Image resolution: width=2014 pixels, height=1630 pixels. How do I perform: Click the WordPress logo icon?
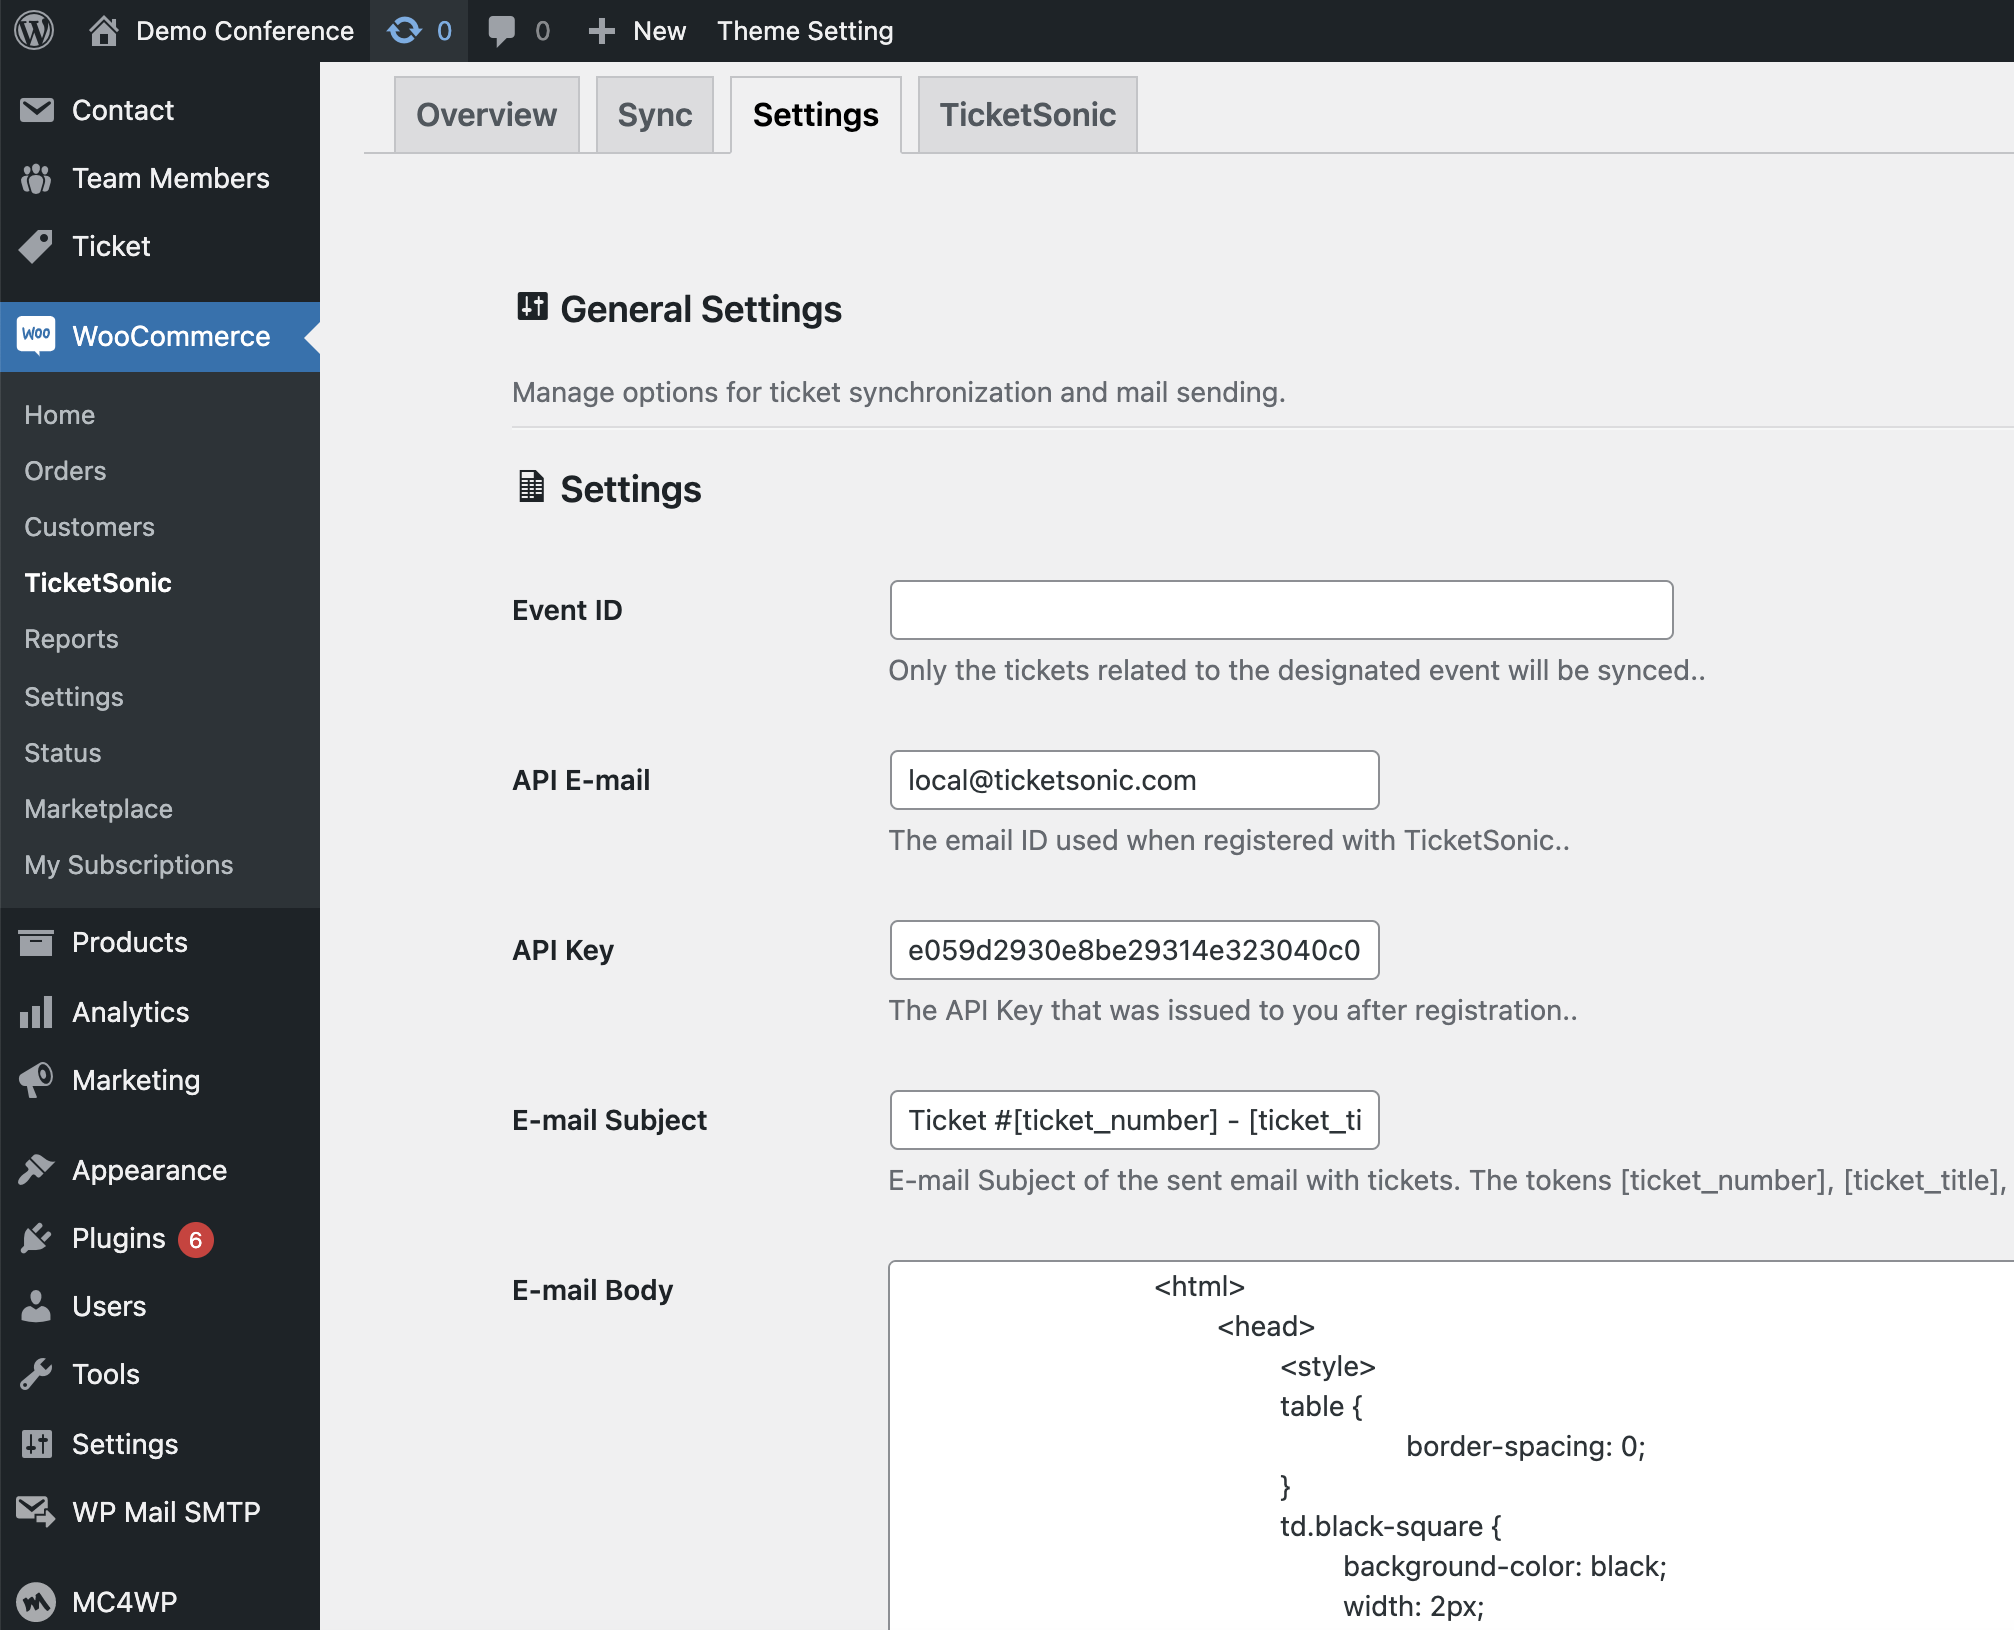35,30
